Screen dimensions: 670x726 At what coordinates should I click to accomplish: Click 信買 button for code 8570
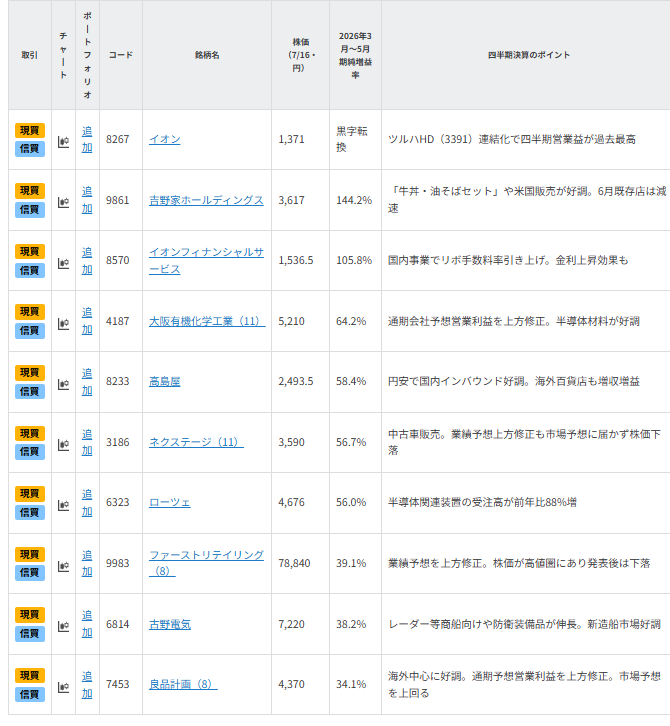pos(30,270)
